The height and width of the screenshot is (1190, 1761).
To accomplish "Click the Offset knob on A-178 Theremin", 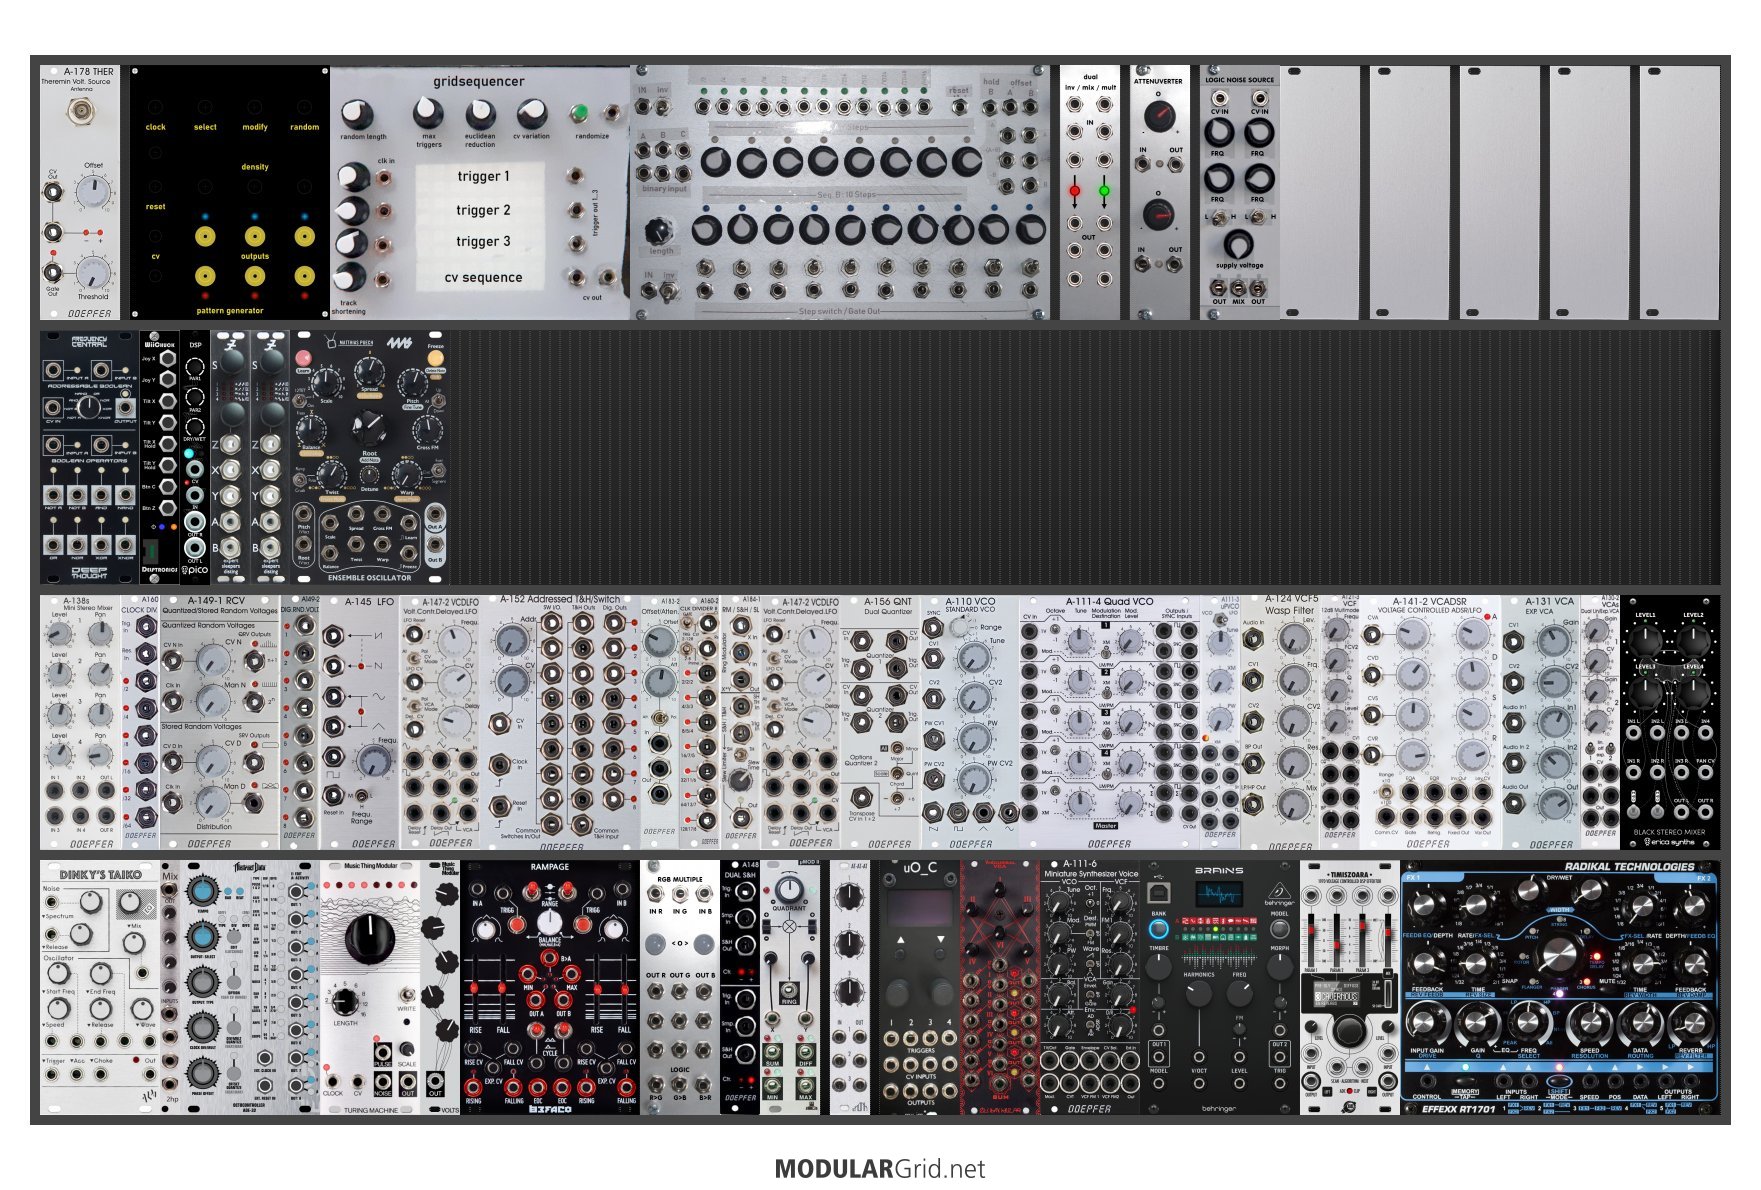I will [x=93, y=190].
